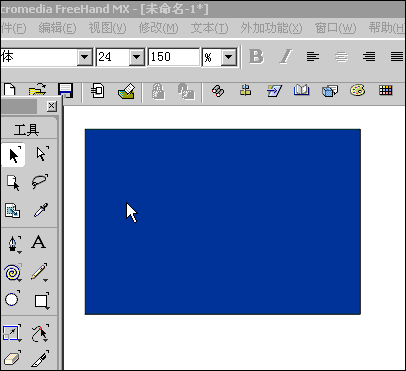
Task: Choose the Lasso tool
Action: point(40,182)
